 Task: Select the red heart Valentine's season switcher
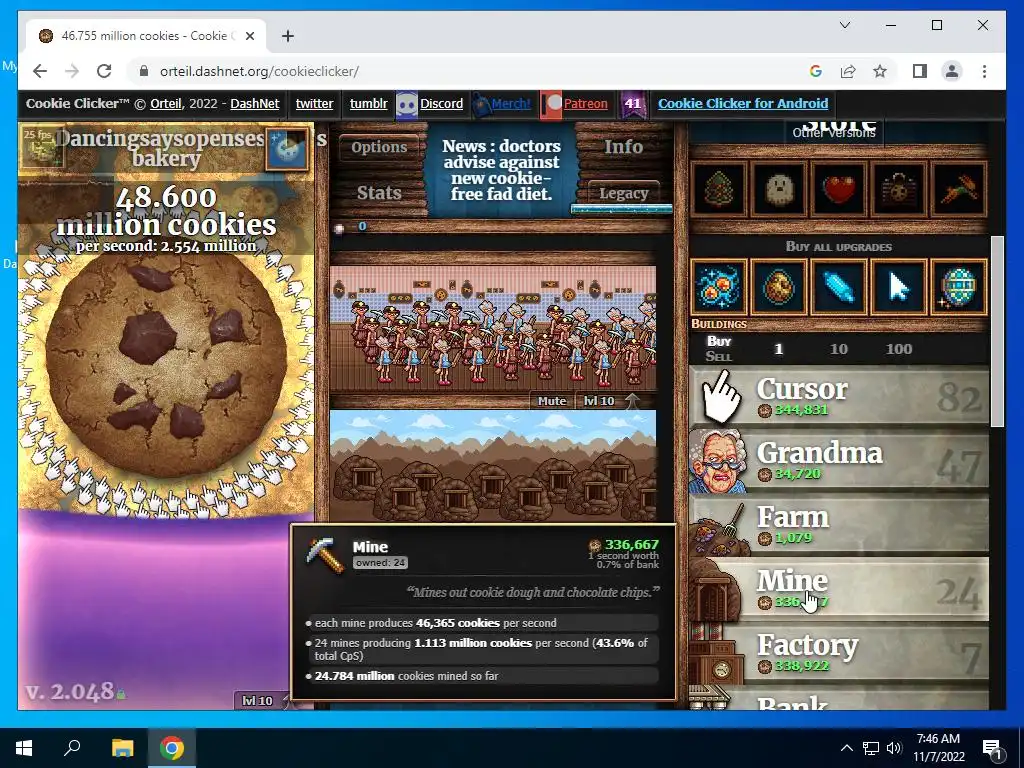point(839,189)
